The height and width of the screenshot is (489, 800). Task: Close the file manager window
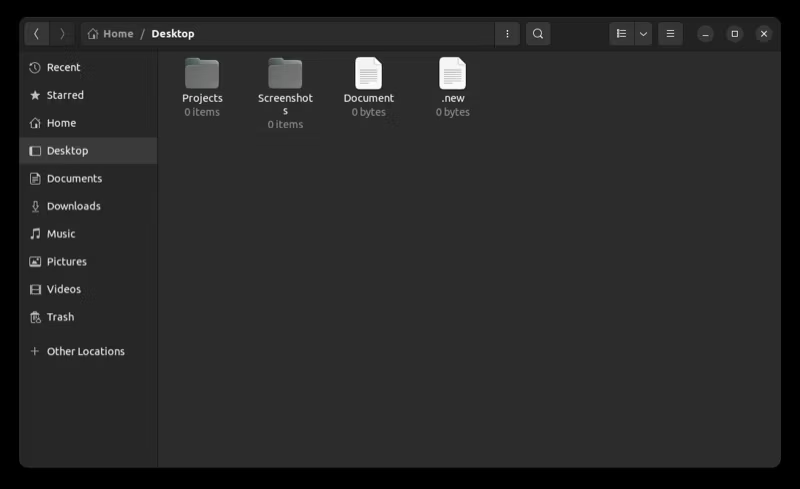point(764,34)
